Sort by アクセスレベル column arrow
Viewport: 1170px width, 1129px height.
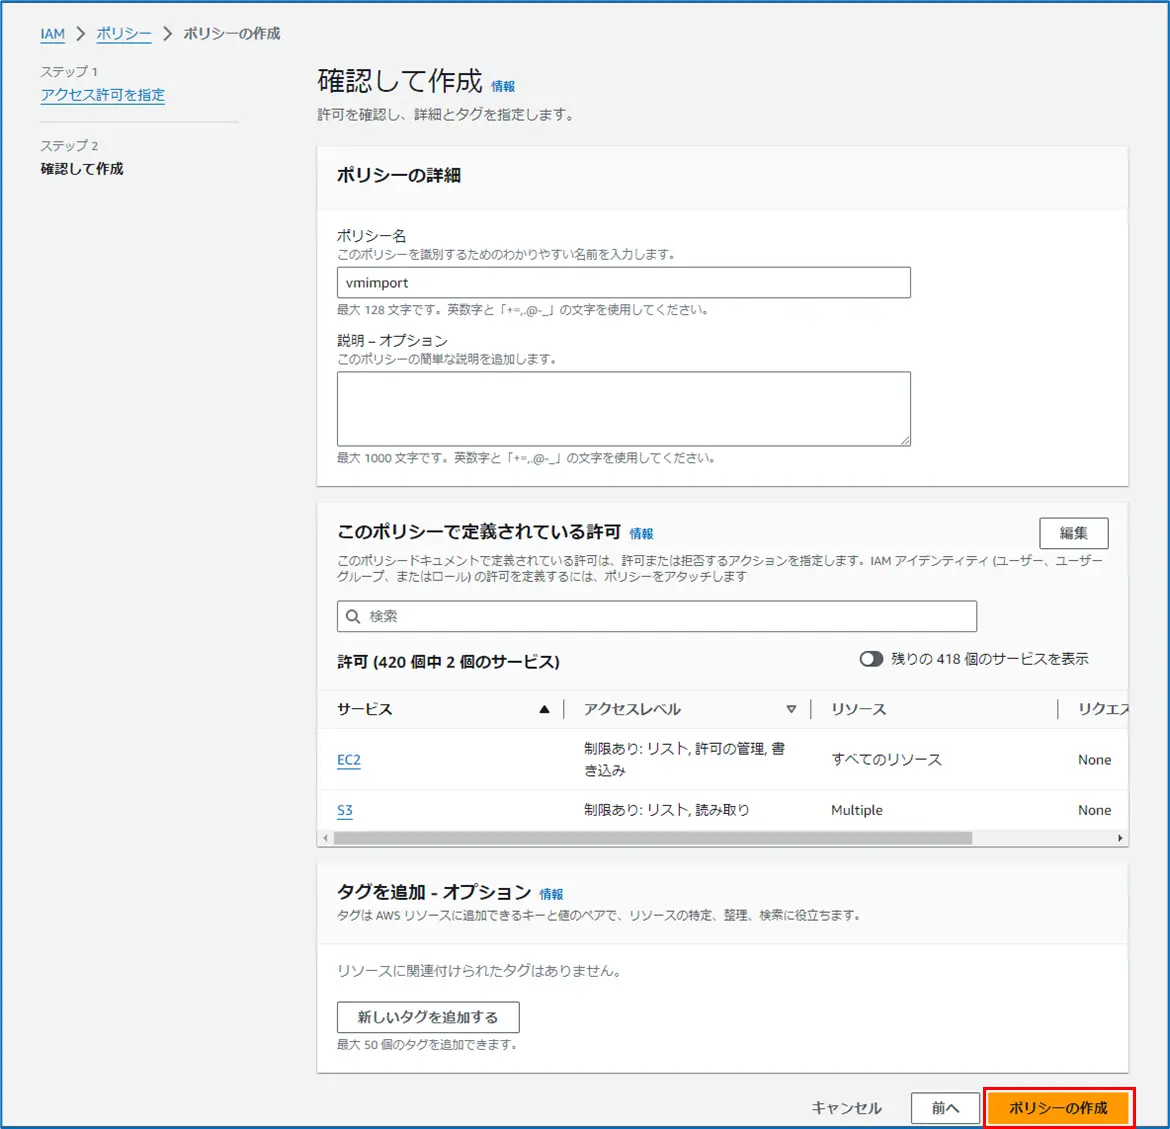coord(791,709)
